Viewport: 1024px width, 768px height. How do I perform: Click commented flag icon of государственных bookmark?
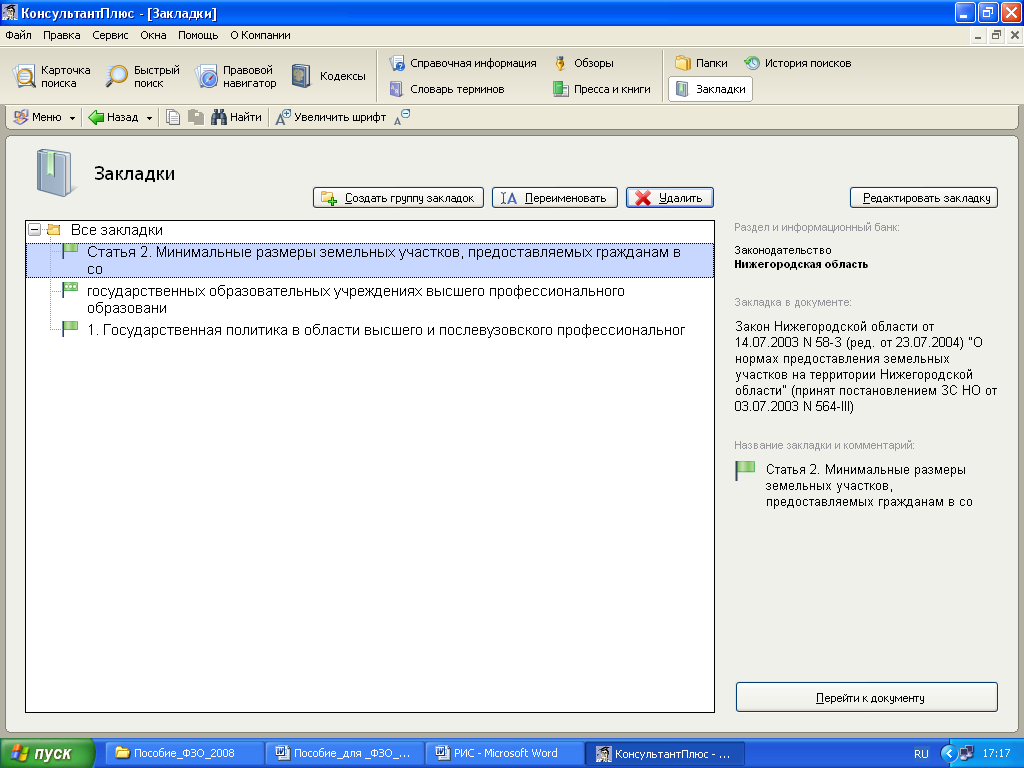click(x=70, y=290)
